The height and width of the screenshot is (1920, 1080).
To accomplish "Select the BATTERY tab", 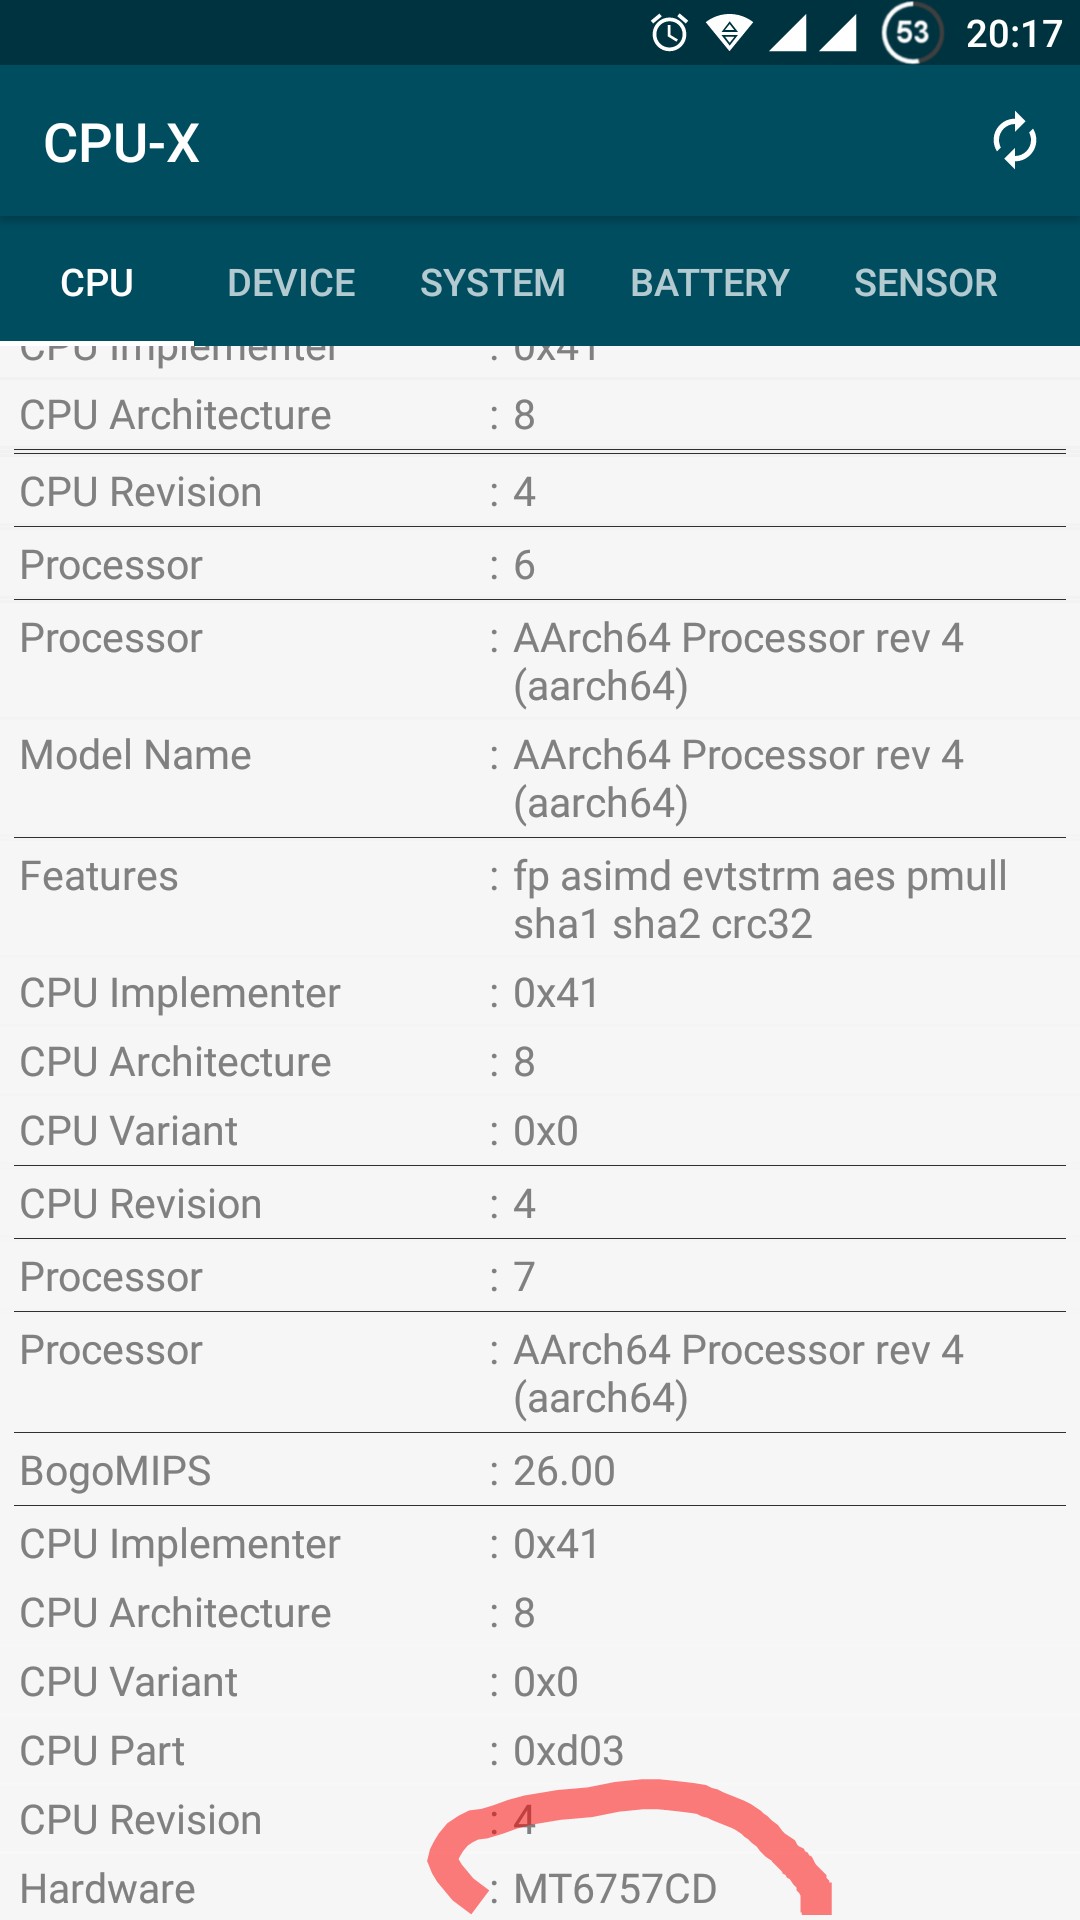I will tap(709, 283).
